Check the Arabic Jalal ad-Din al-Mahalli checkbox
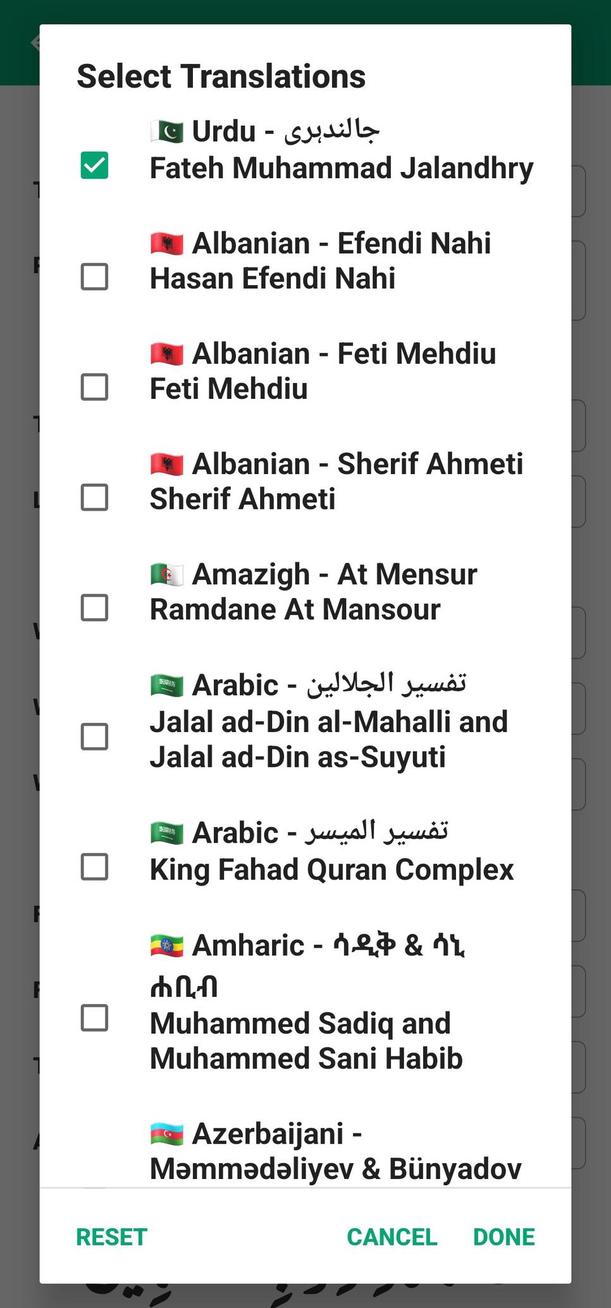This screenshot has height=1308, width=611. [x=94, y=737]
